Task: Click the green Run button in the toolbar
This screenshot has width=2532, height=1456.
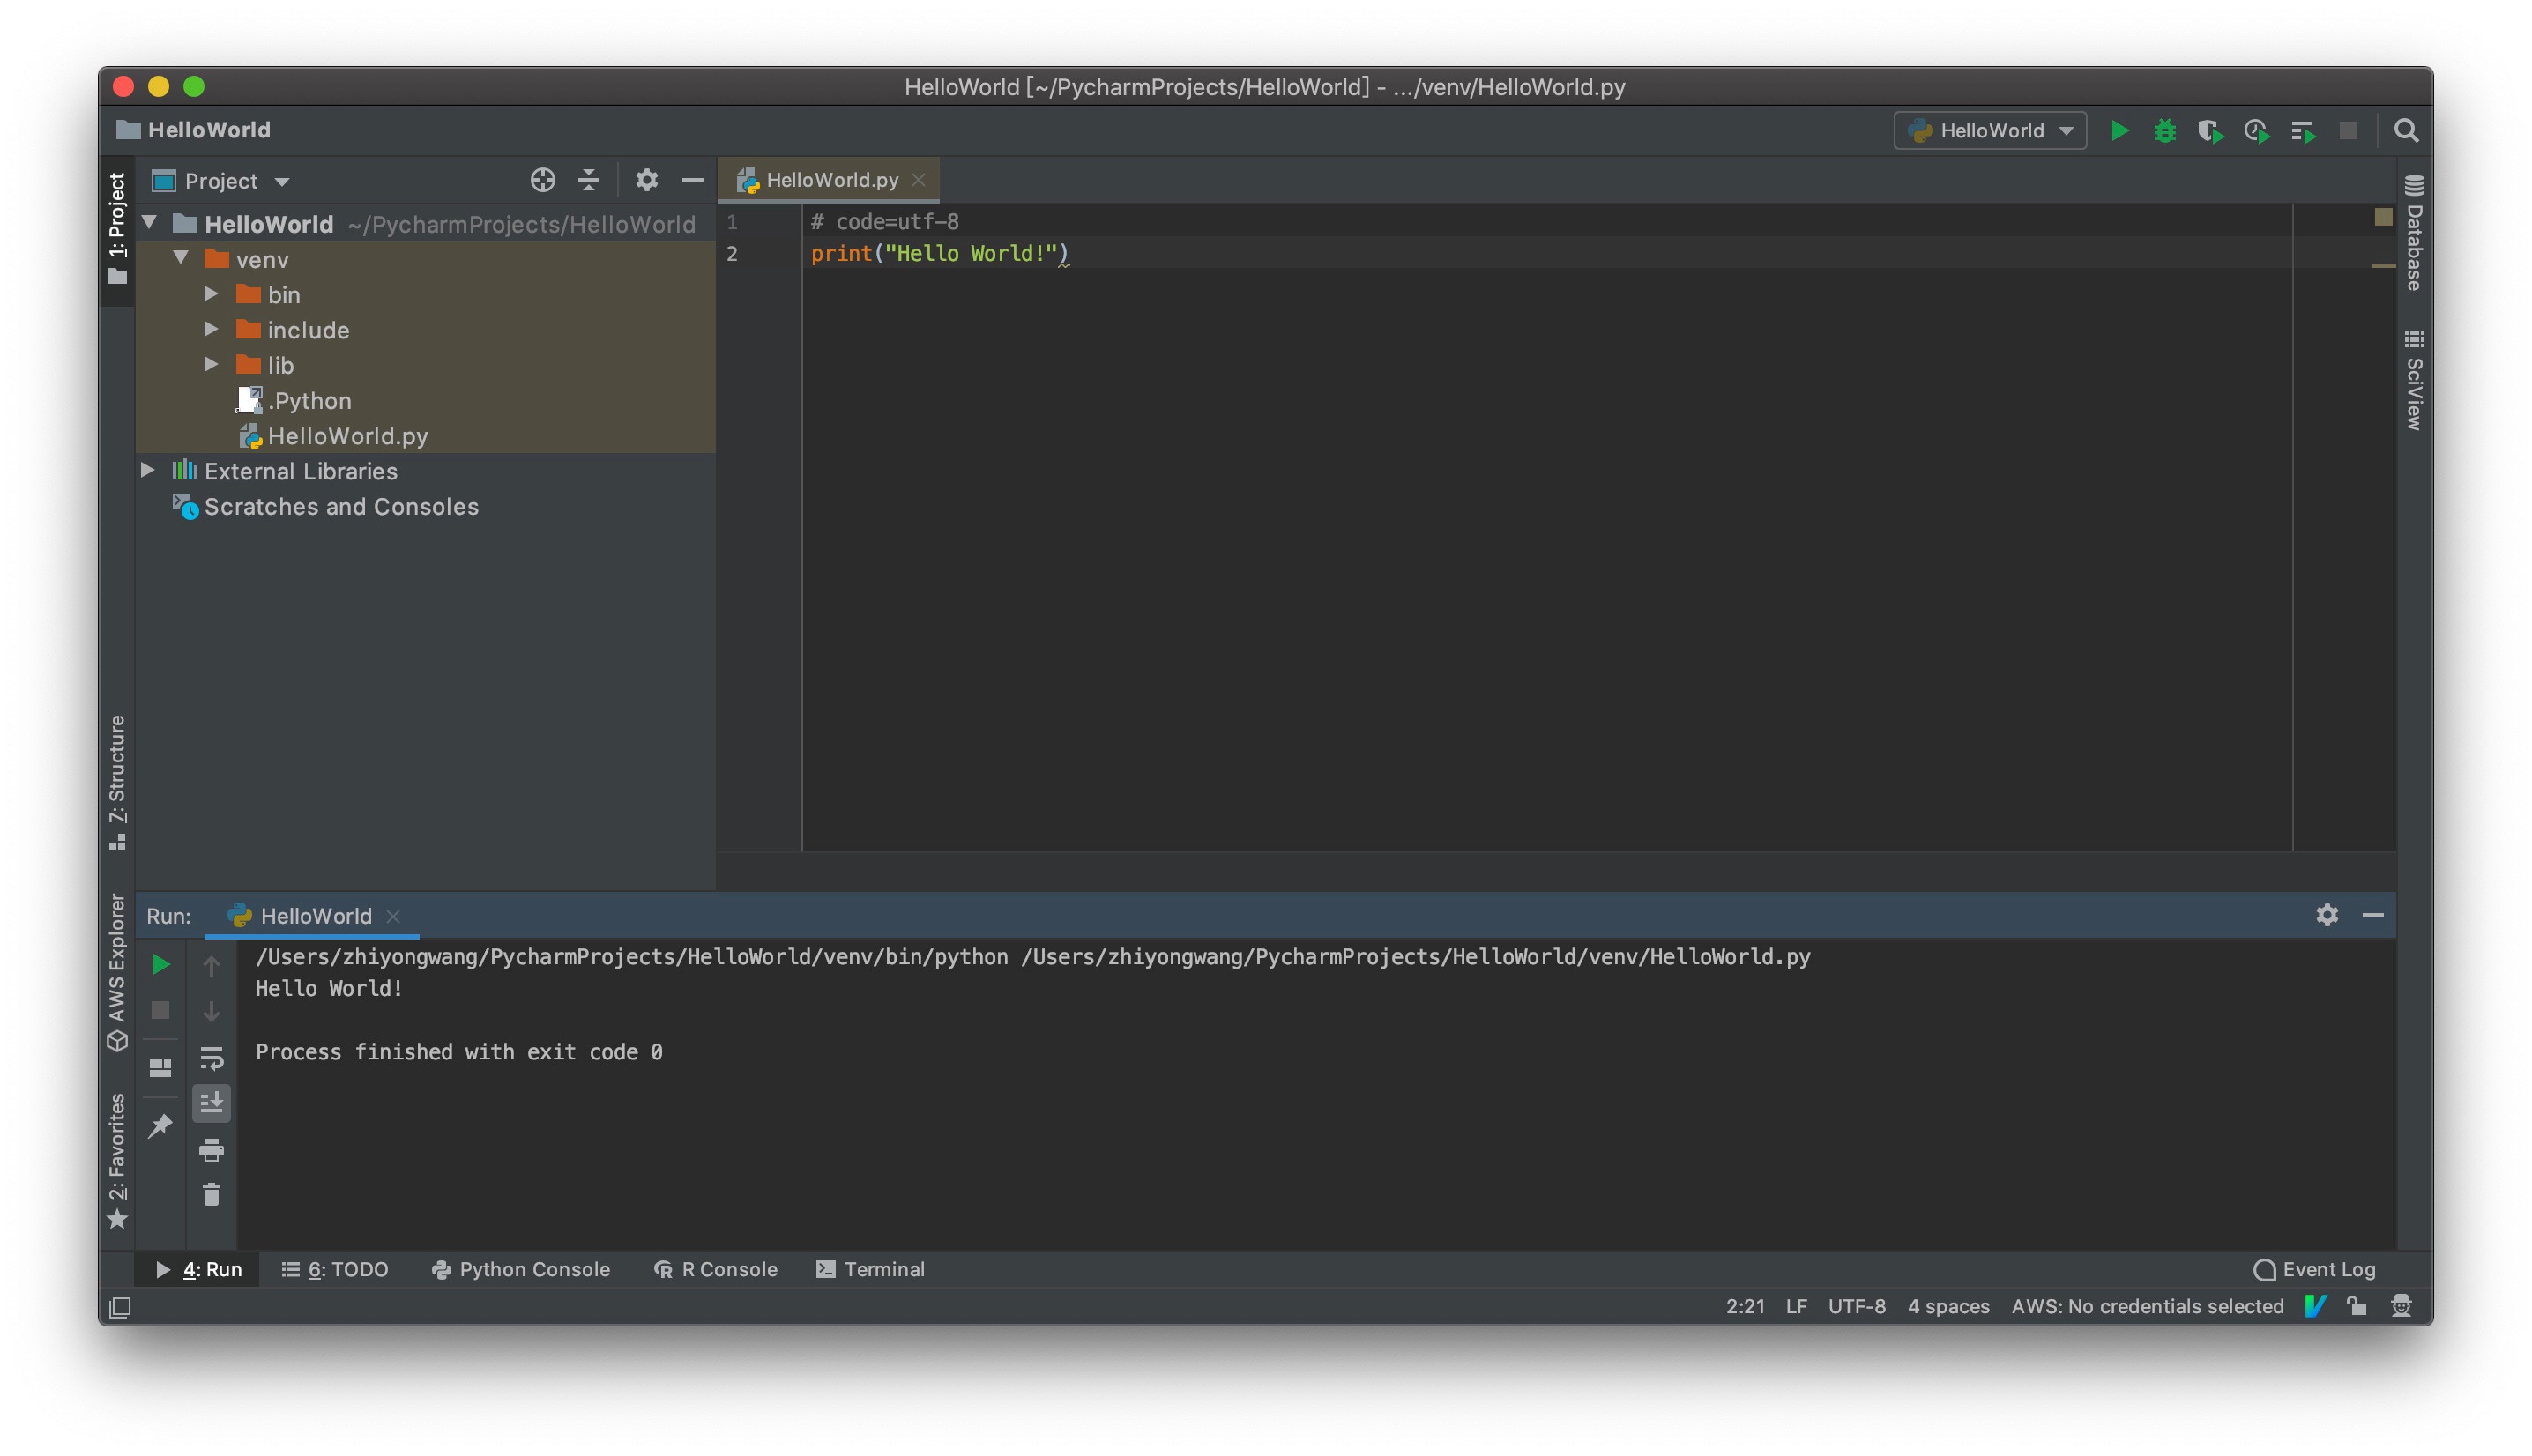Action: [2119, 131]
